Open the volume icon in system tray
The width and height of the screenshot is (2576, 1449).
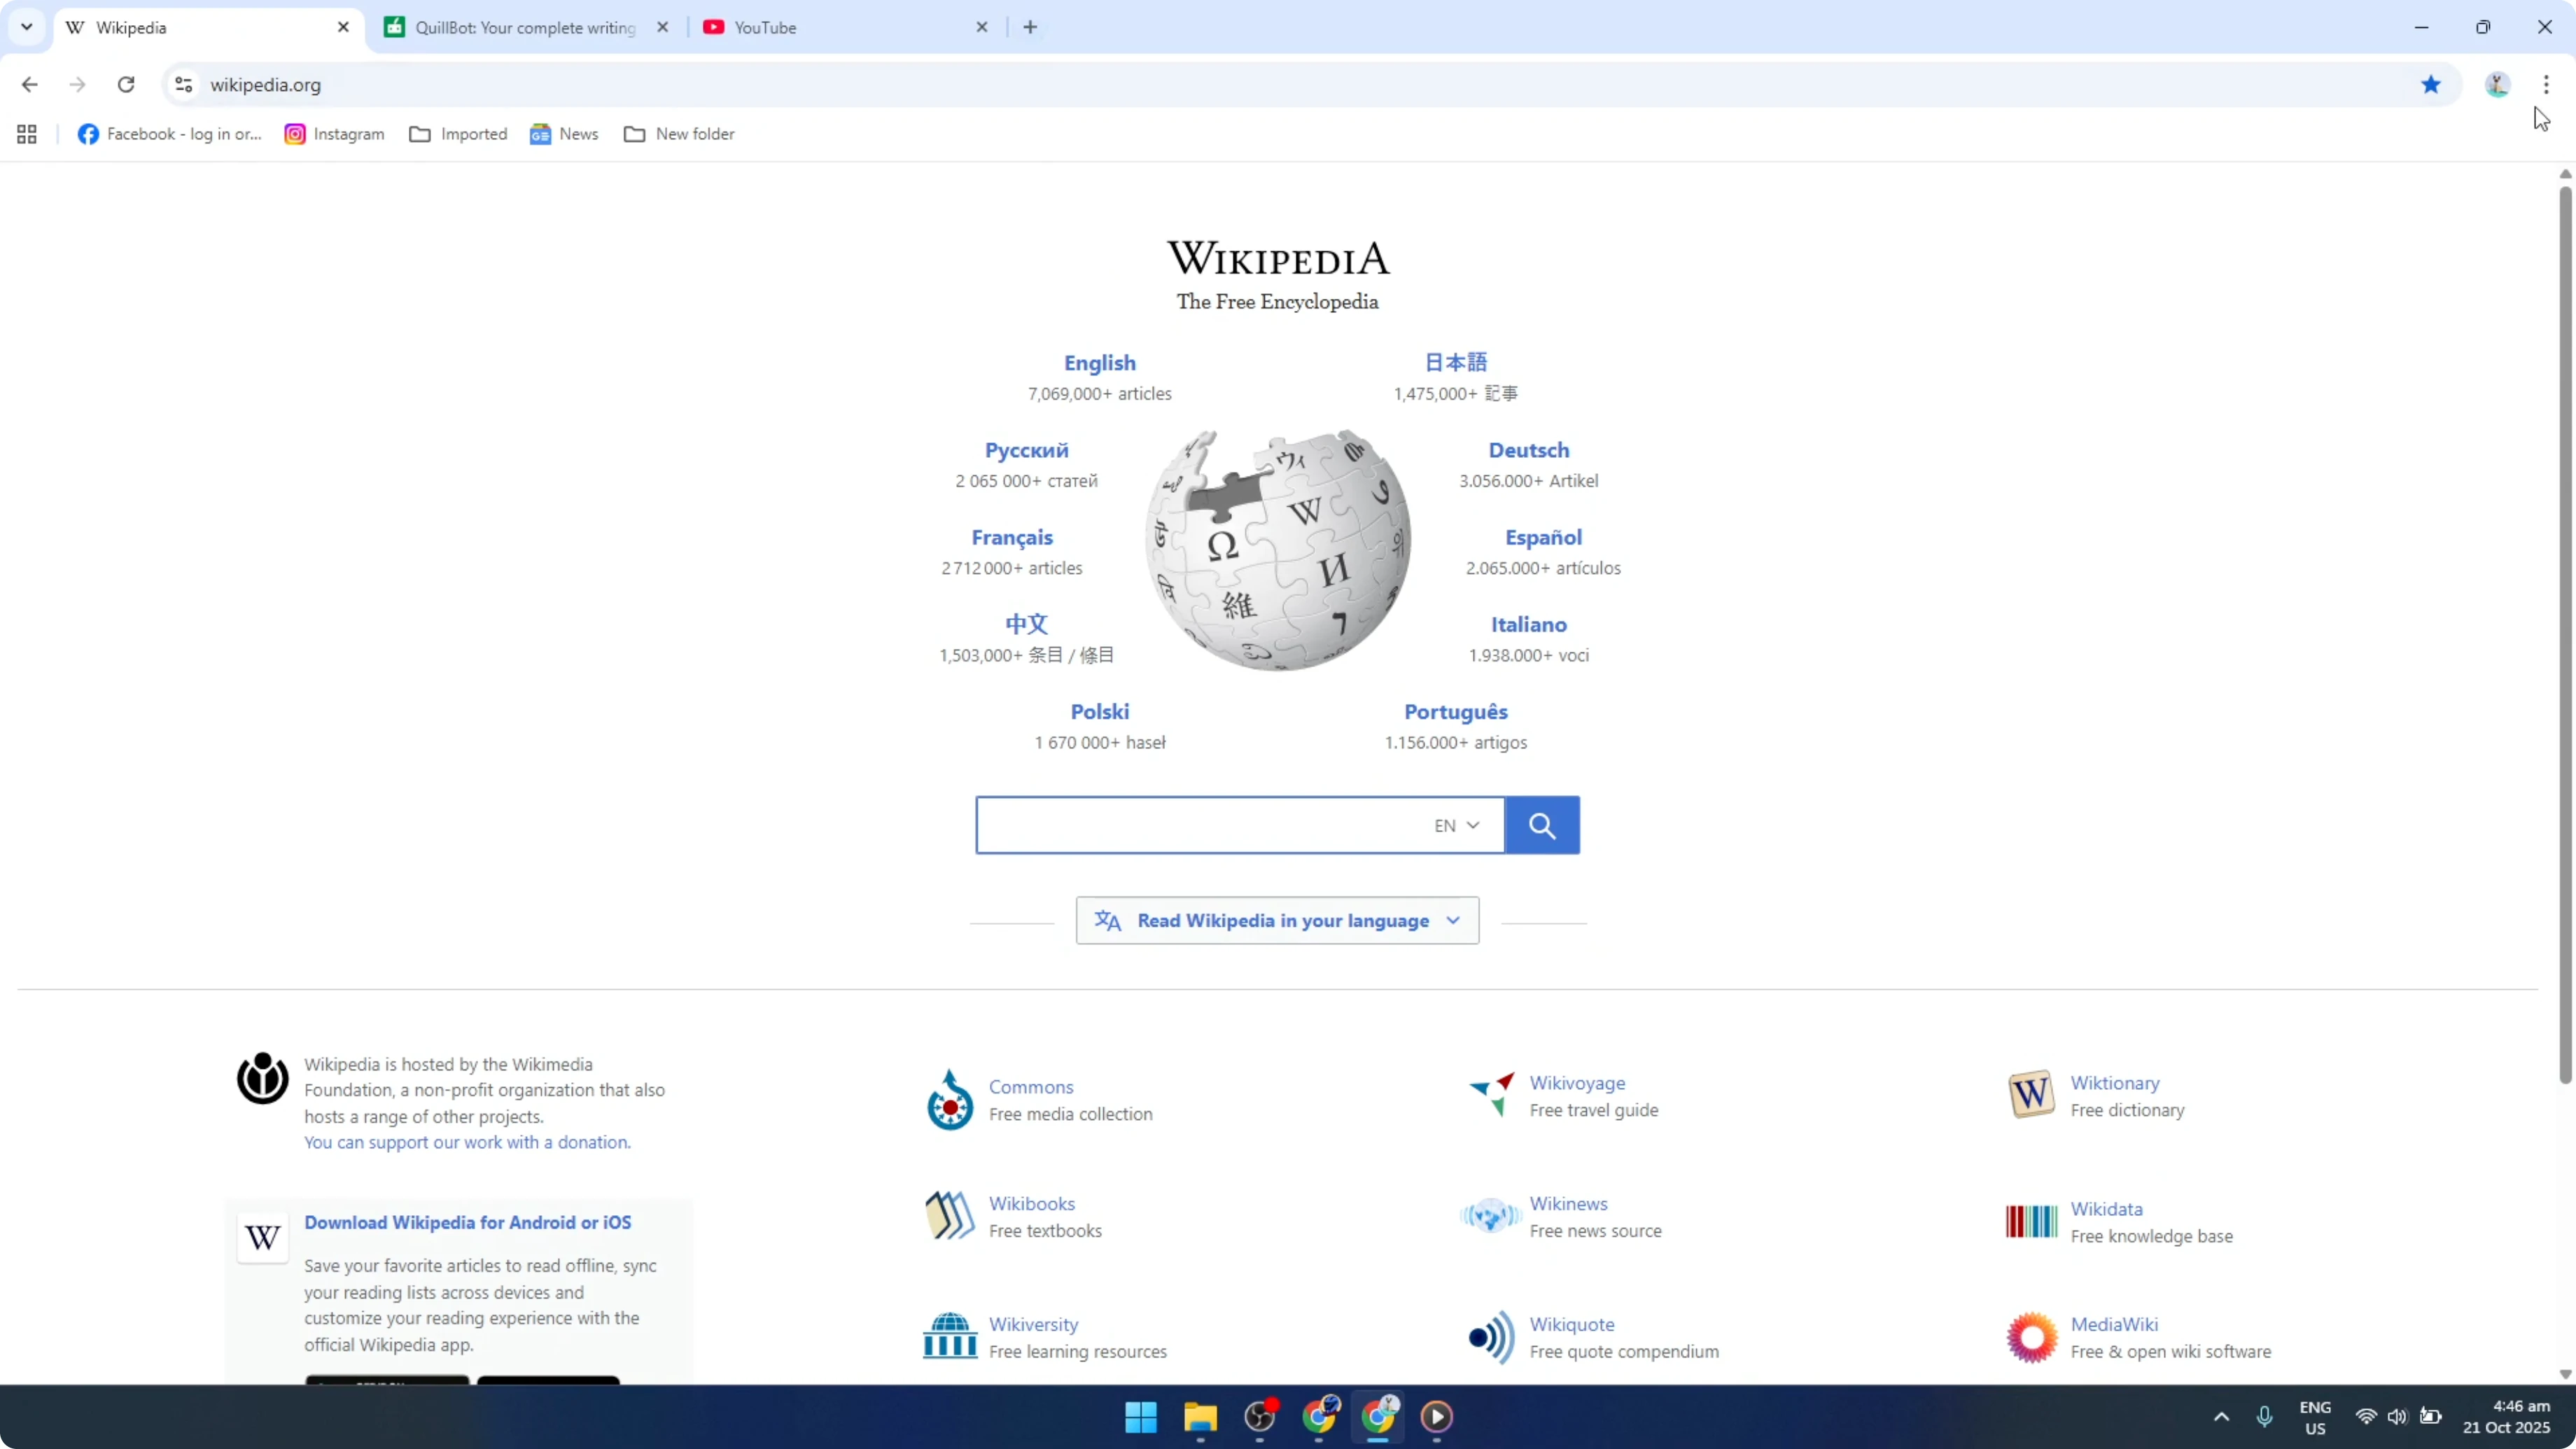[2397, 1416]
